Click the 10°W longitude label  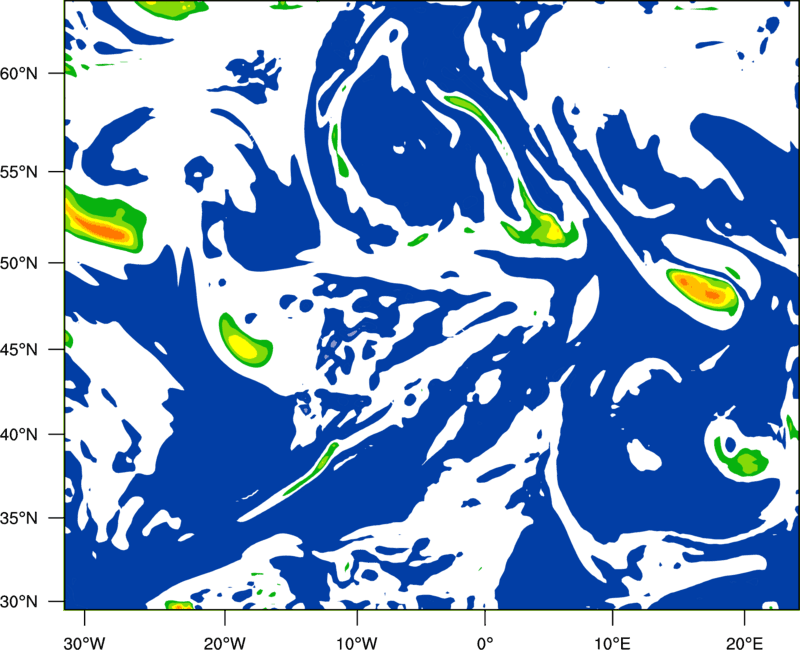(357, 643)
